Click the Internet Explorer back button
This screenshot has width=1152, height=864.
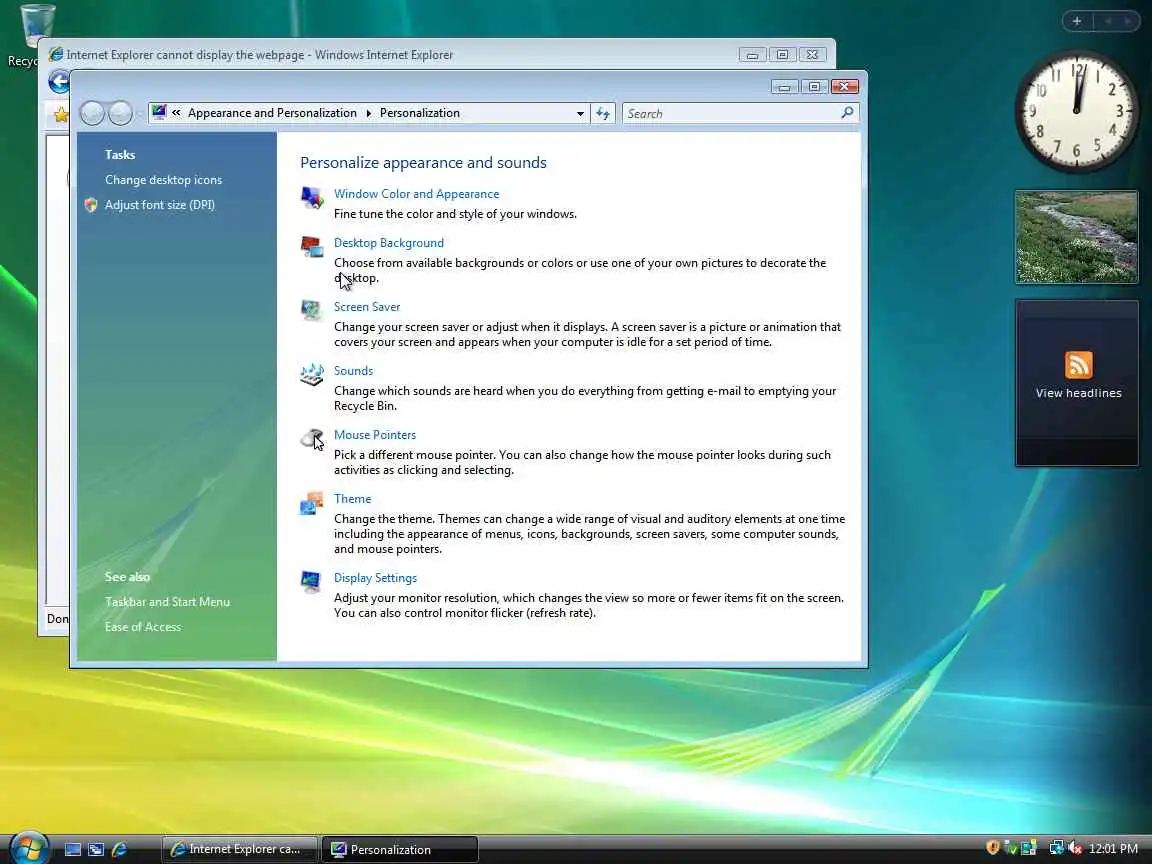click(x=59, y=82)
